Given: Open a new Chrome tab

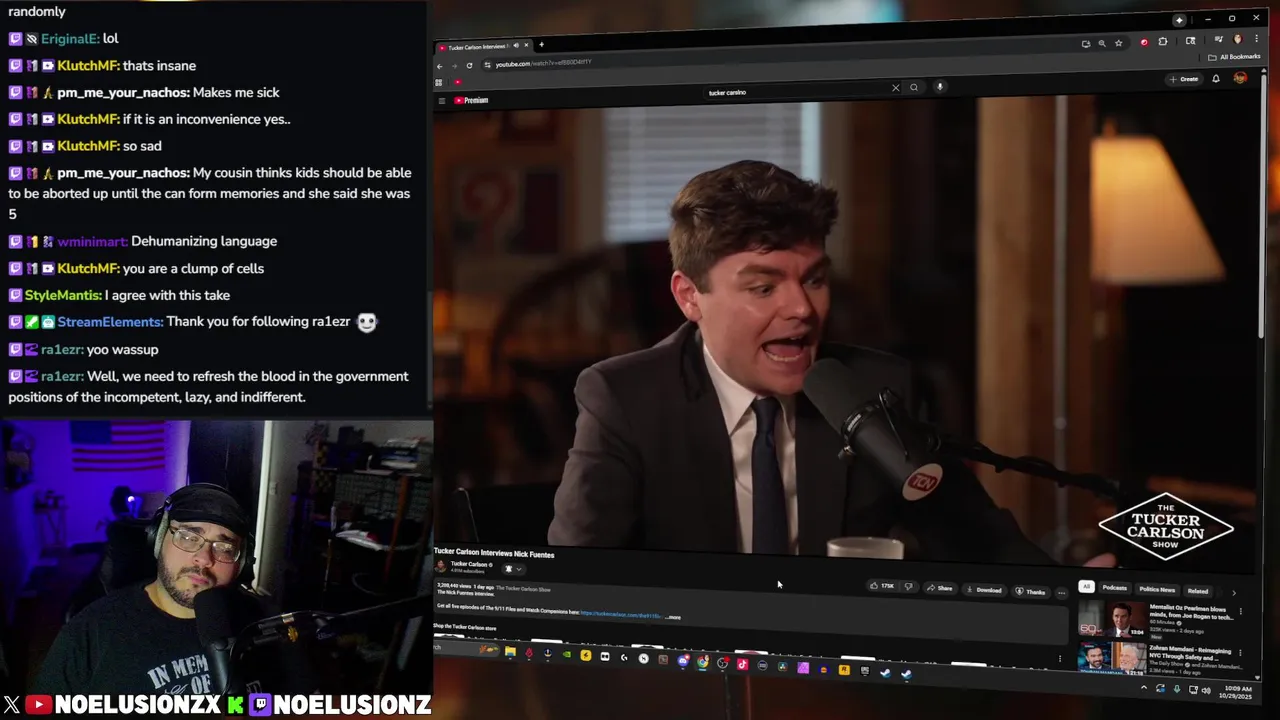Looking at the screenshot, I should 541,44.
